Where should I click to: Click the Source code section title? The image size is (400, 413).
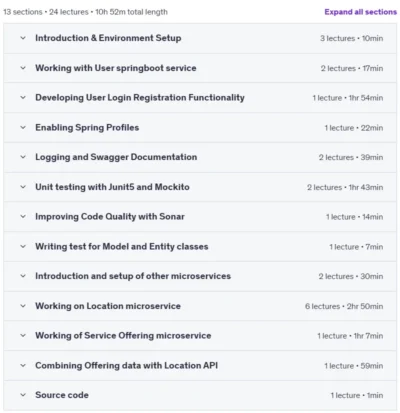tap(62, 395)
